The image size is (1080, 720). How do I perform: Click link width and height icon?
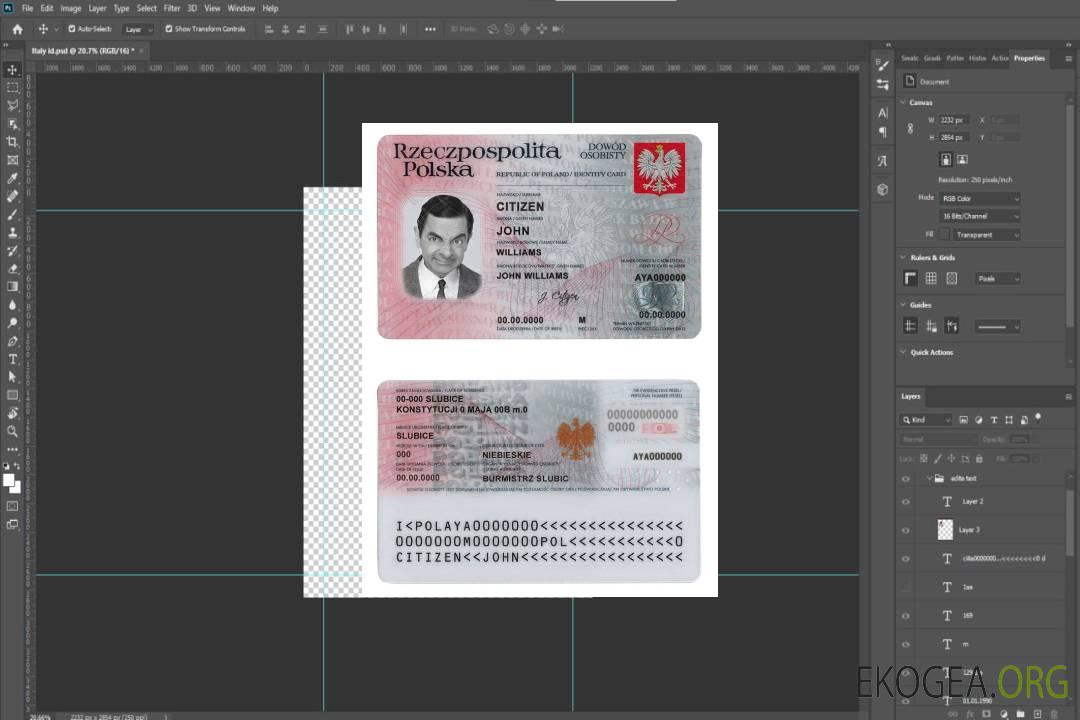pyautogui.click(x=911, y=129)
